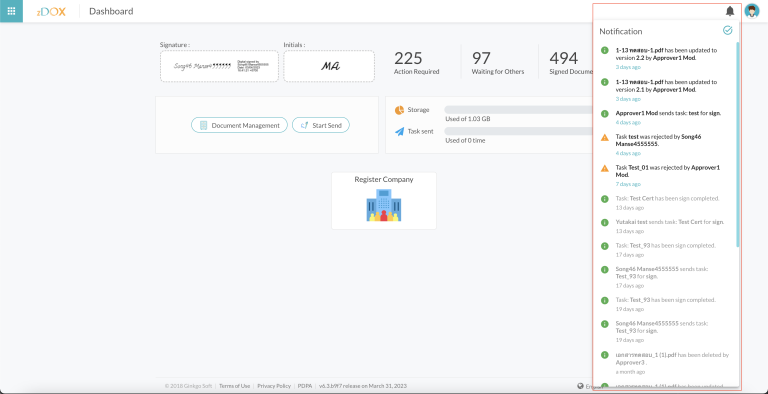
Task: Click the notification panel scrollbar
Action: coord(738,145)
